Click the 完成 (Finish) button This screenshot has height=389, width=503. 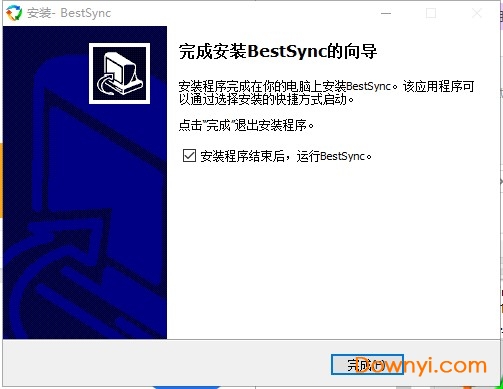pos(367,365)
